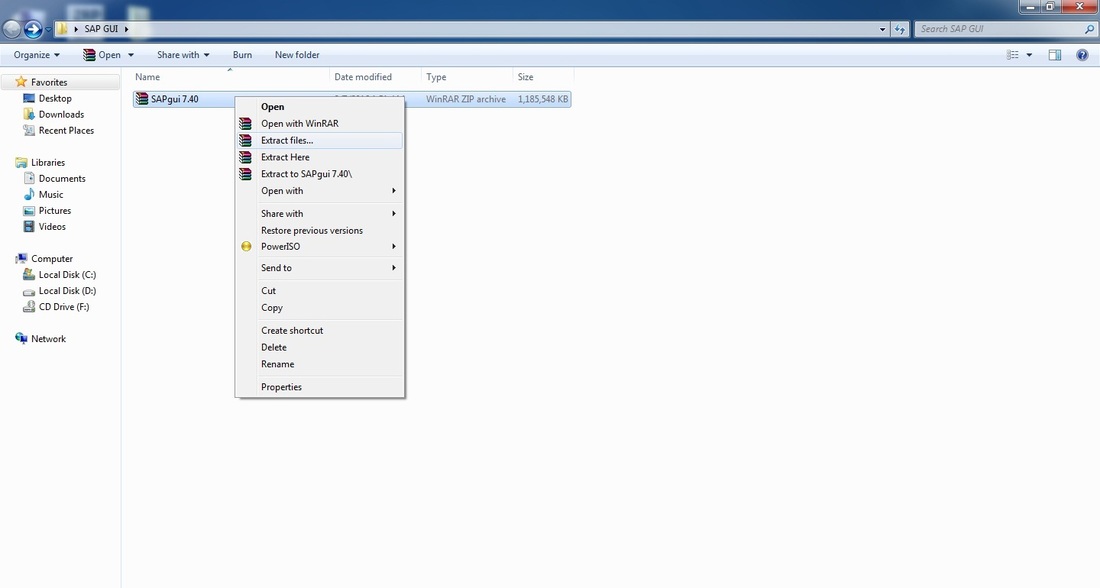Expand the Send to submenu
Viewport: 1100px width, 588px height.
(320, 268)
